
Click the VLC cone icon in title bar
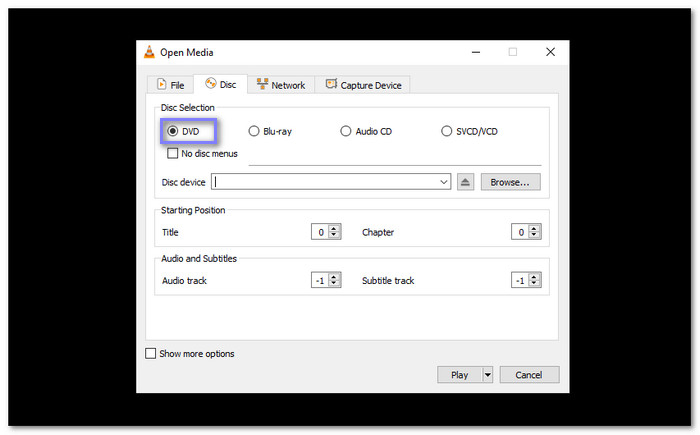149,52
